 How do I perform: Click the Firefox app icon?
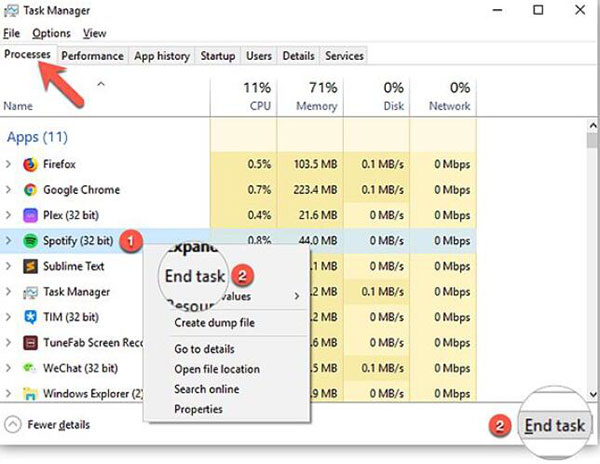29,164
